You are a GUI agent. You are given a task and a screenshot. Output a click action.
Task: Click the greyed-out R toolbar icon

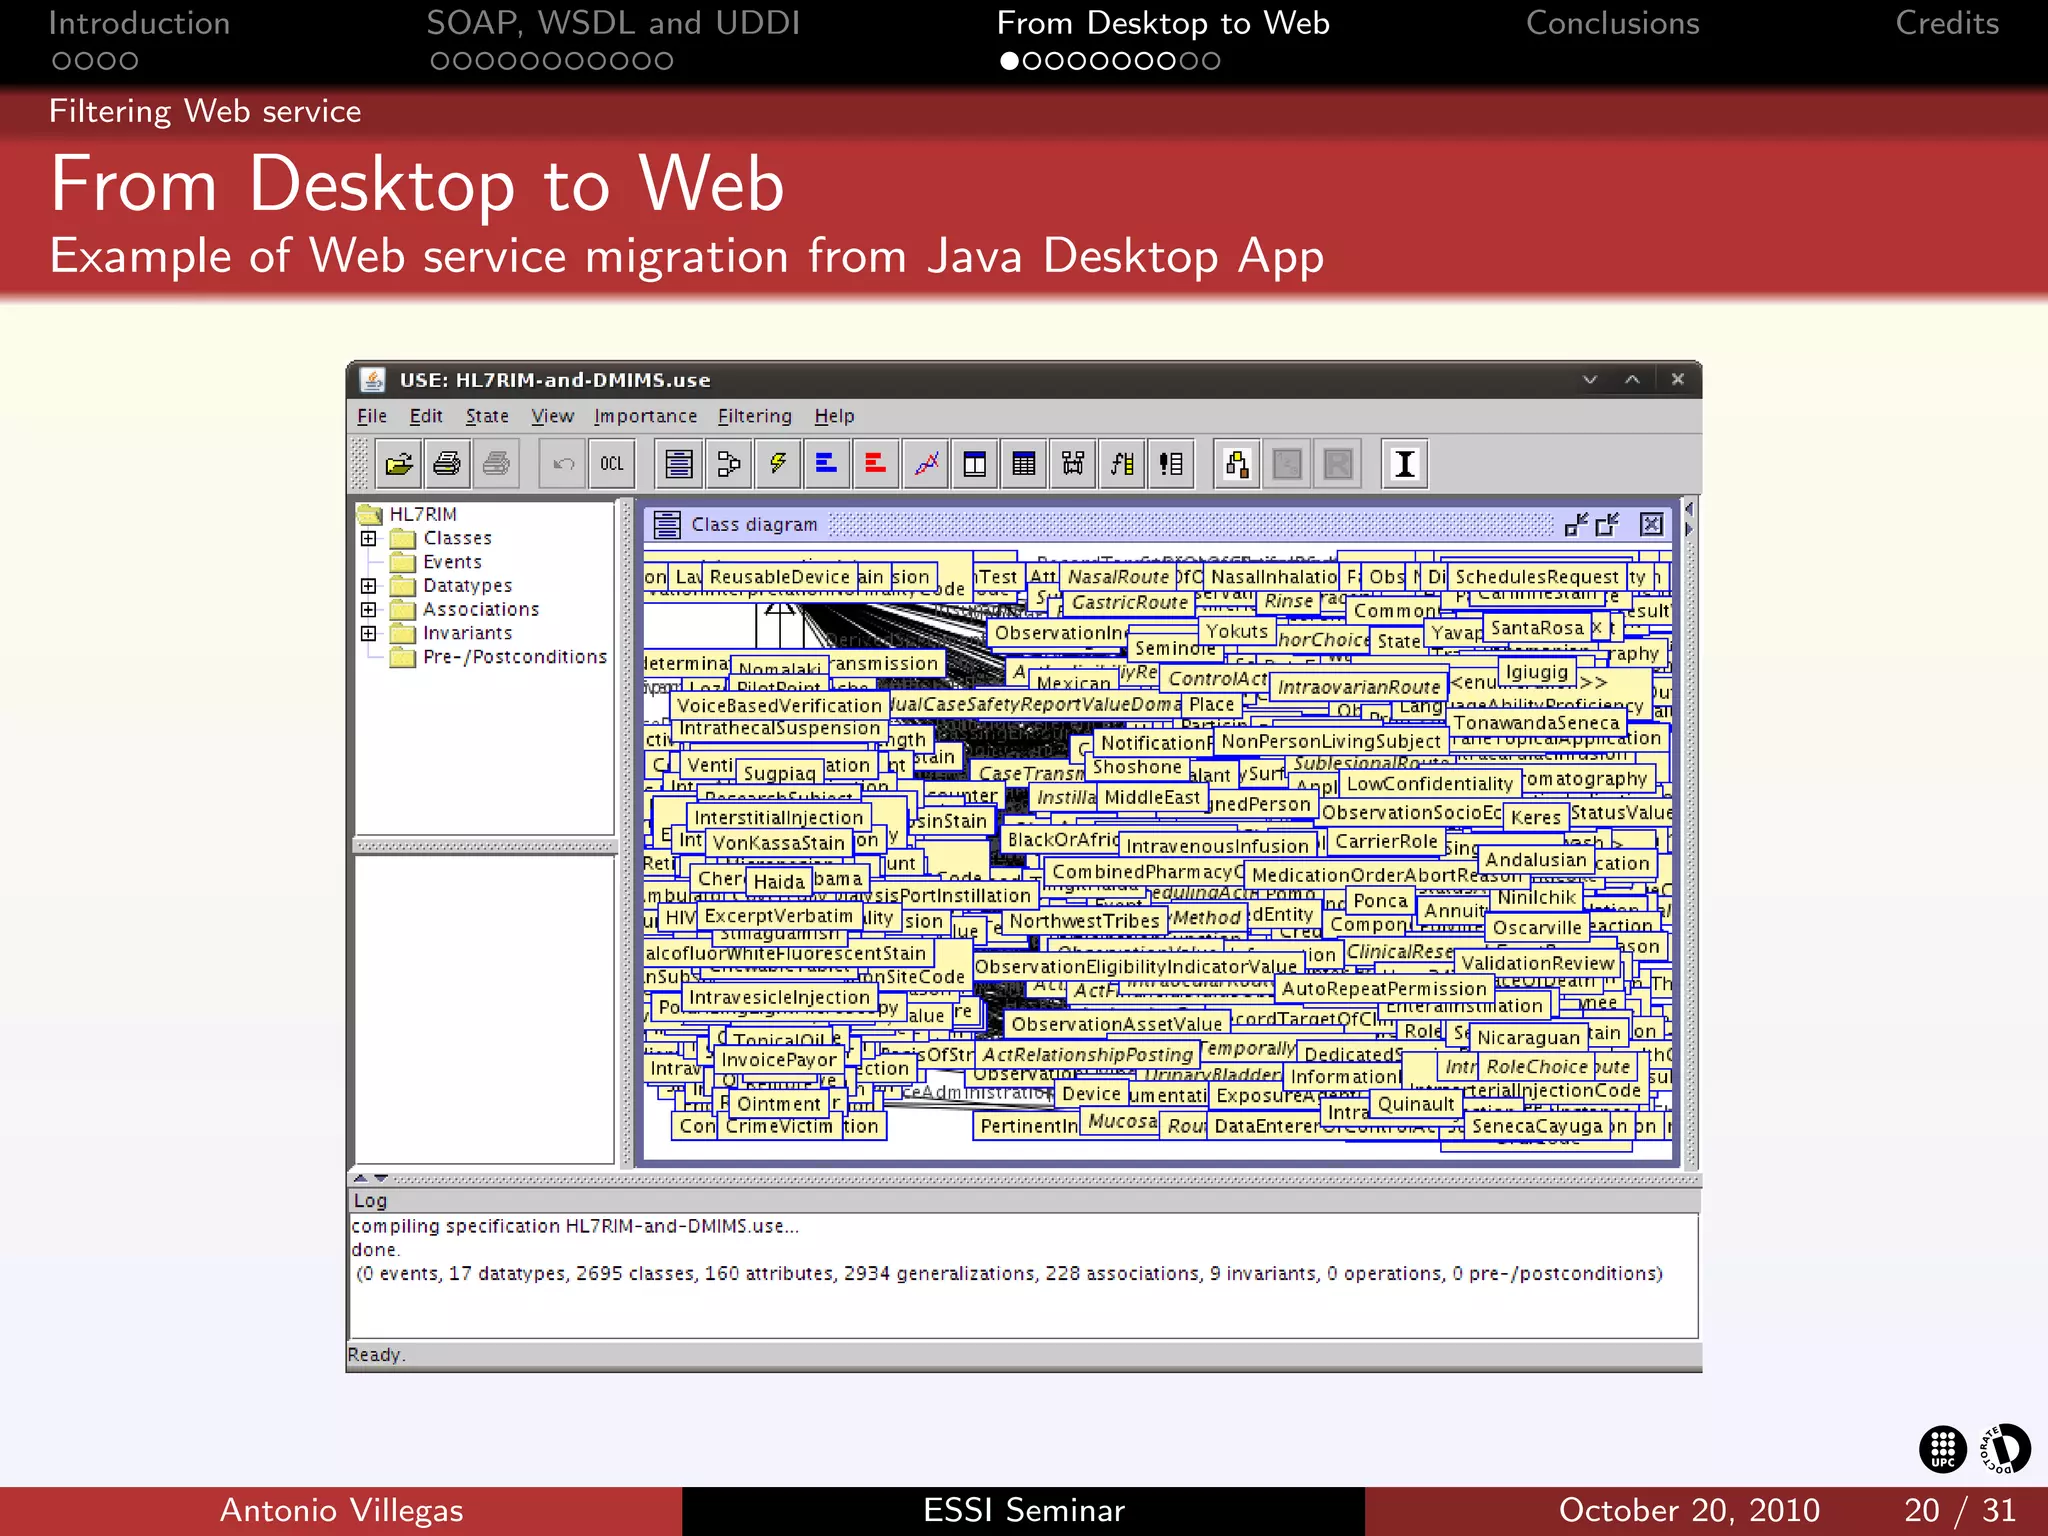1337,464
